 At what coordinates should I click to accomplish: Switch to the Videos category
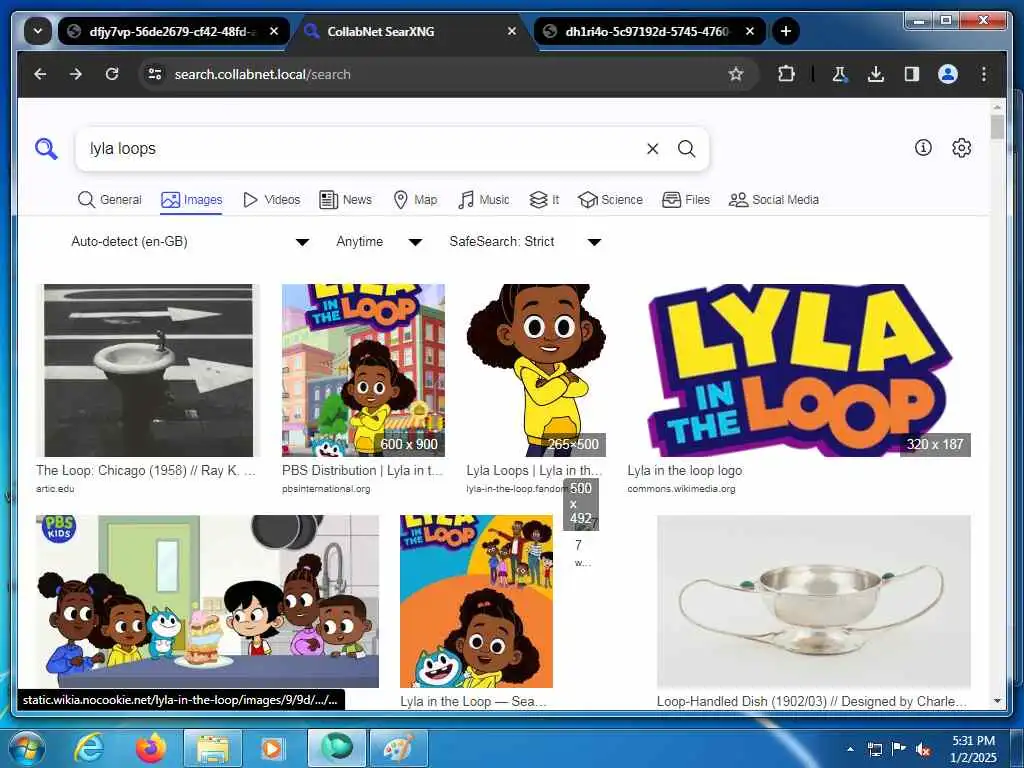[x=271, y=200]
